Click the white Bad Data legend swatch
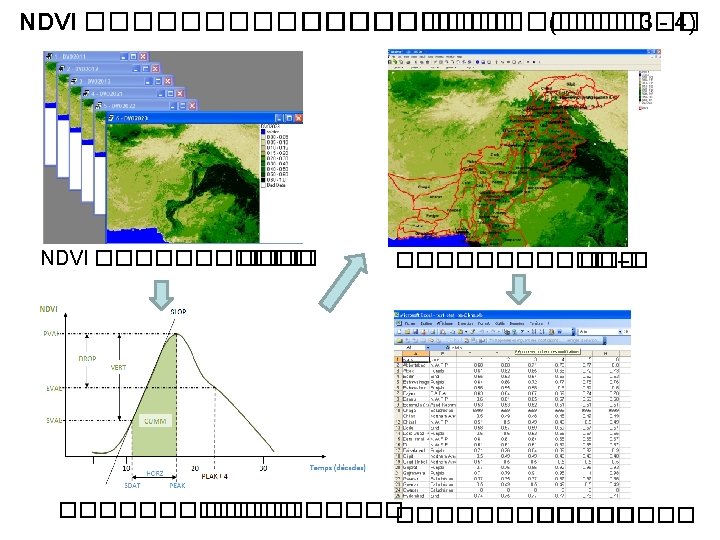Screen dimensions: 720x540 coord(263,185)
